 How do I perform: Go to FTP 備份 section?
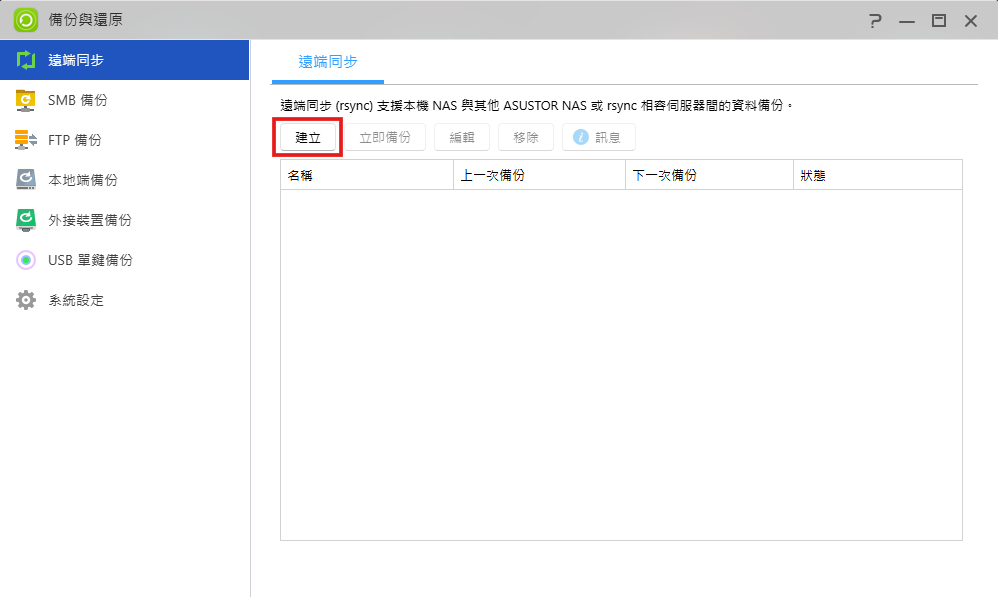pos(125,140)
